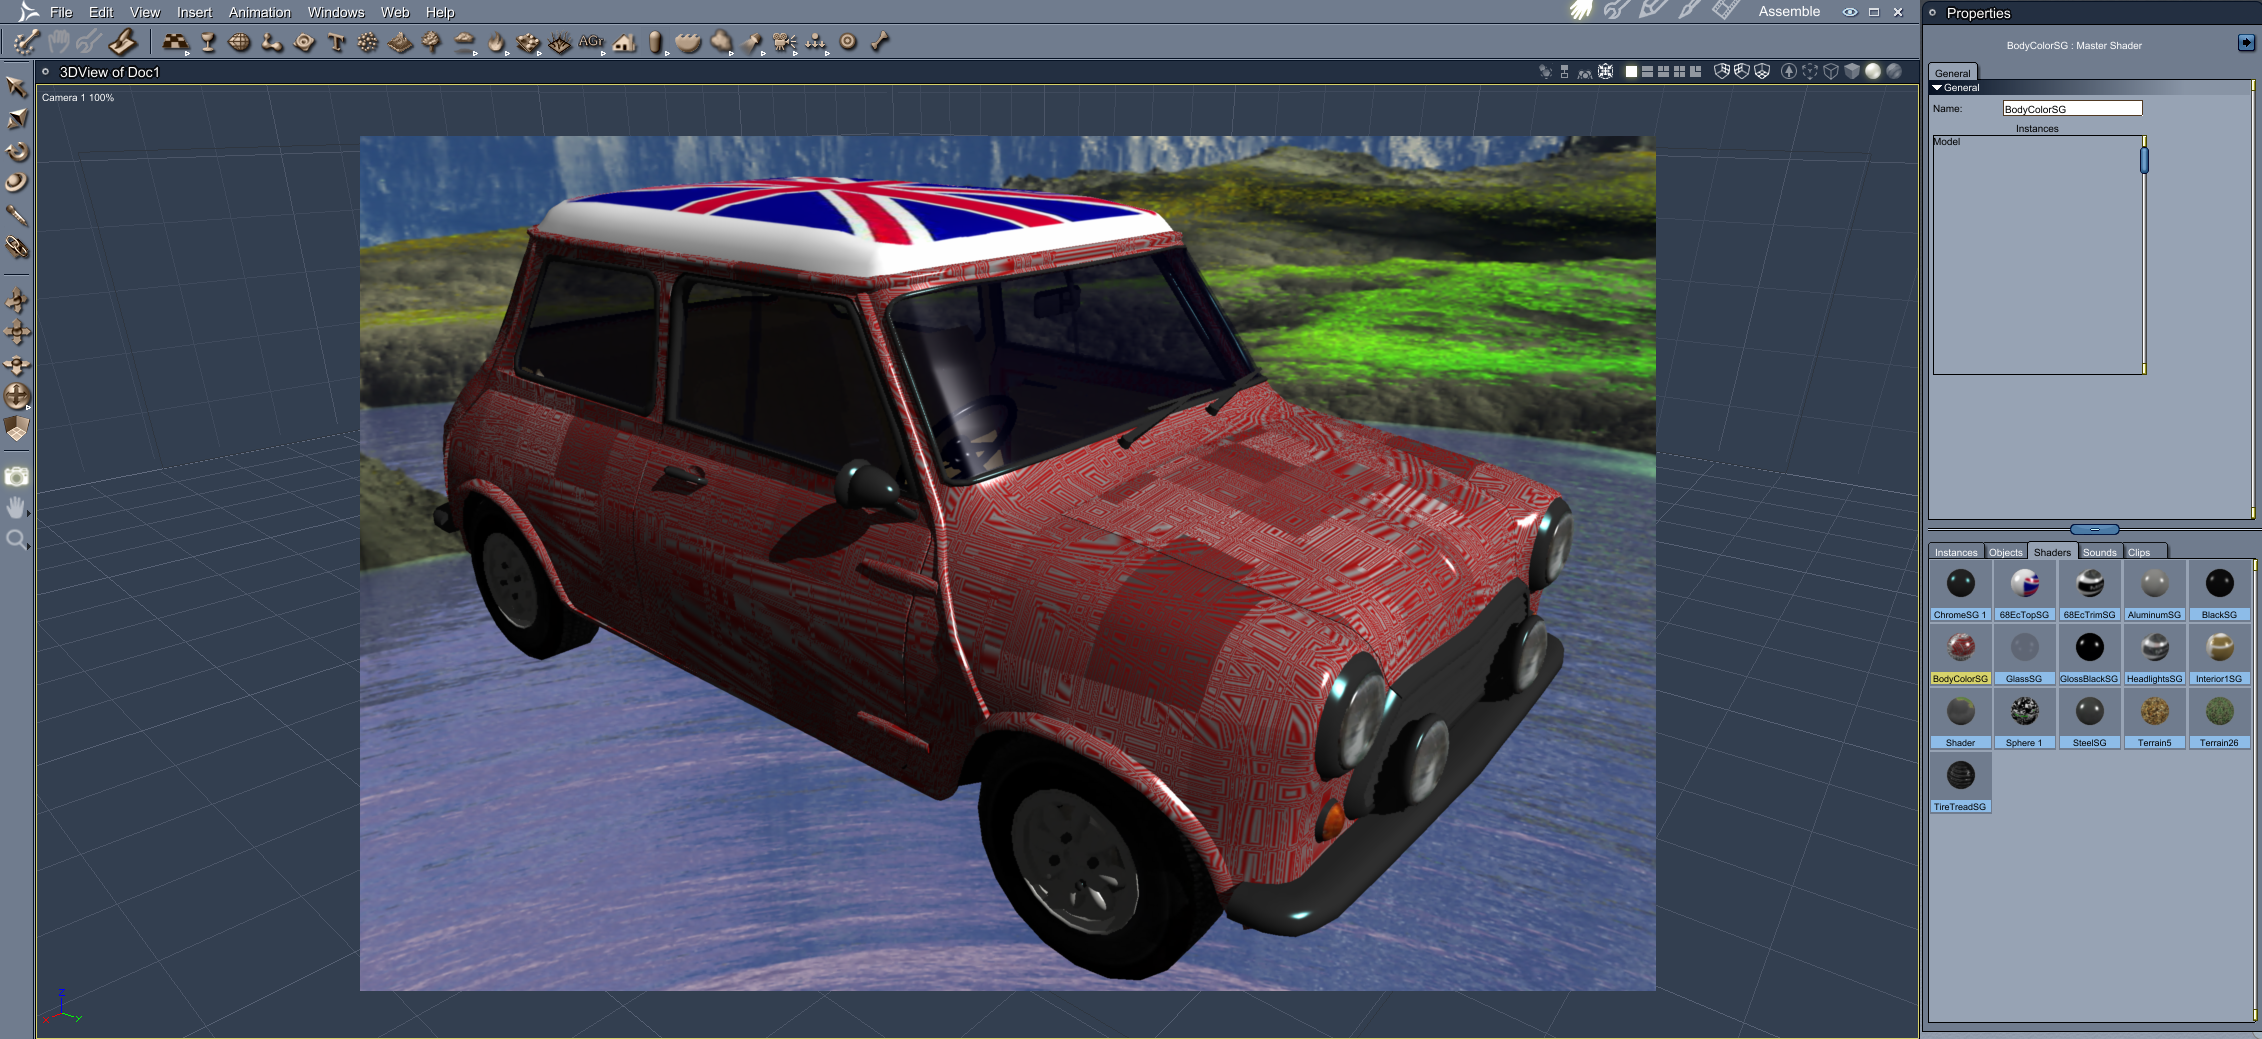
Task: Expand the fire tool flyout arrow
Action: [507, 53]
